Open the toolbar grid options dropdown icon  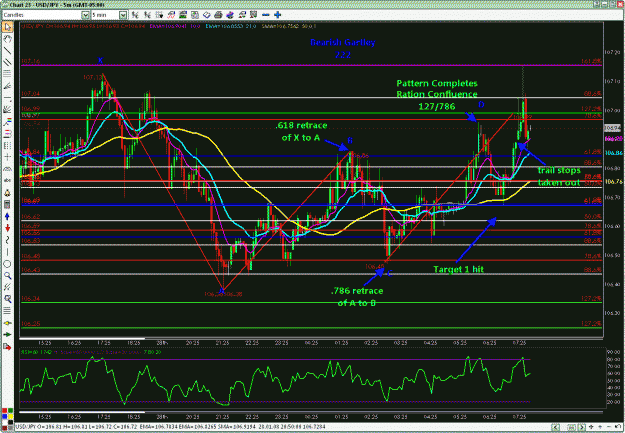tap(159, 15)
